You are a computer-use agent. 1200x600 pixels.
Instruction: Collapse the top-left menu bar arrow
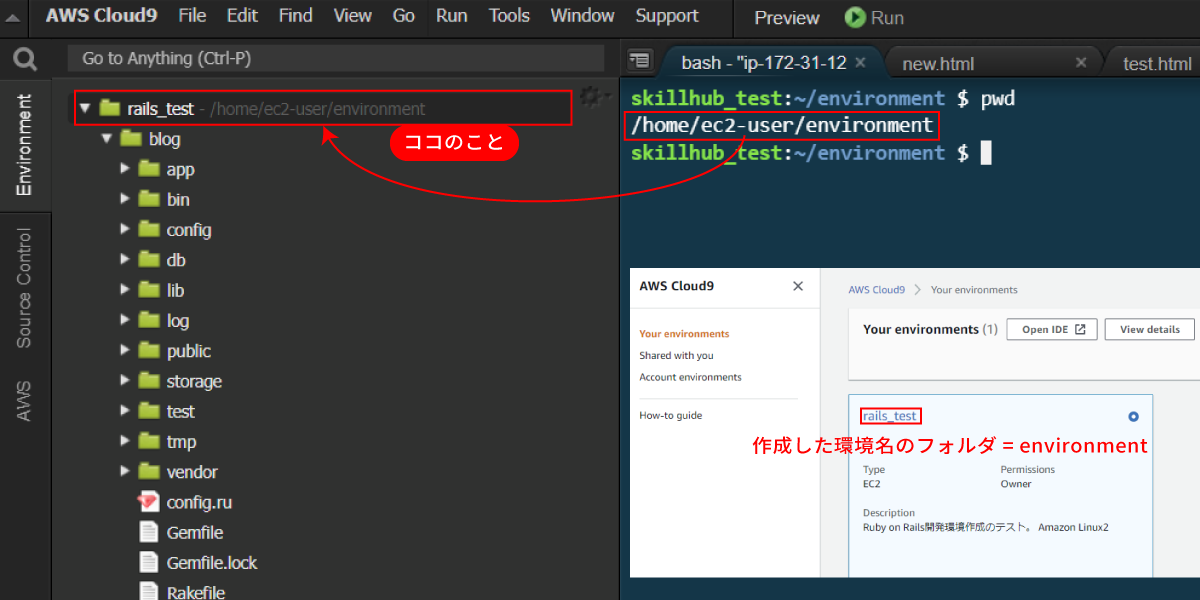13,17
